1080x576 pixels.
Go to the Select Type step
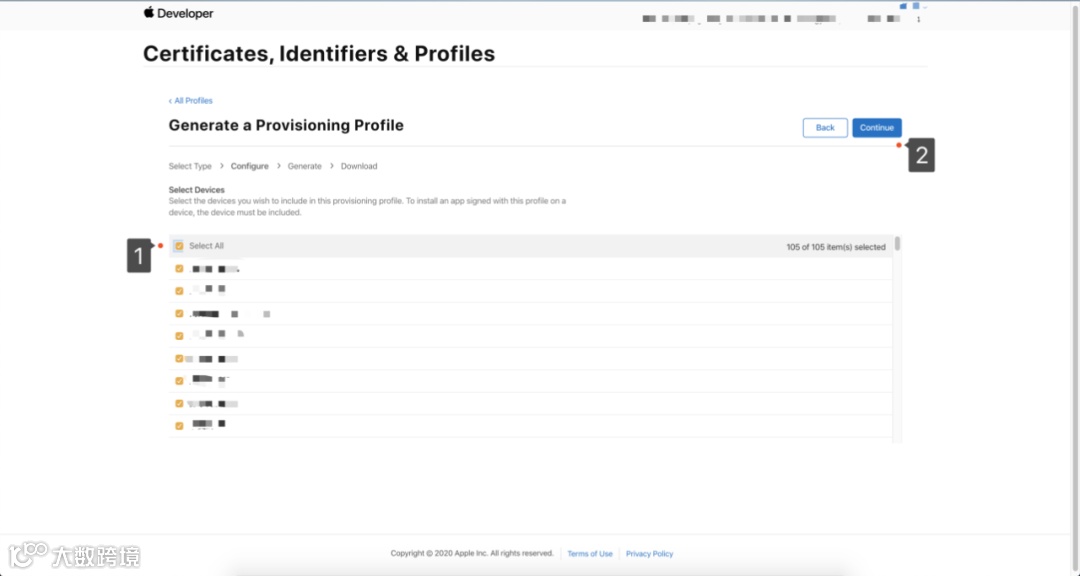click(190, 166)
